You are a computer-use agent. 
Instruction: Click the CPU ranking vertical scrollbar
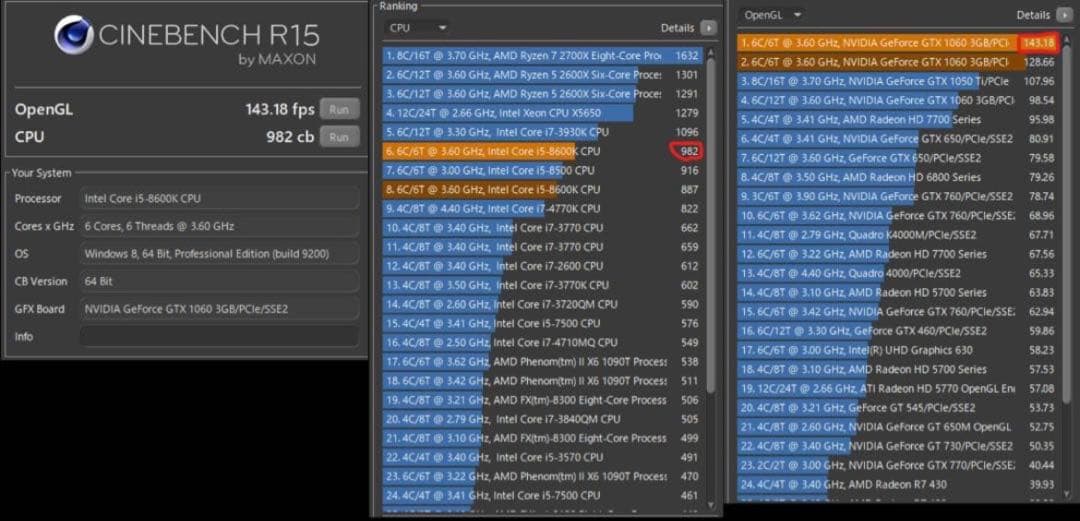point(711,227)
